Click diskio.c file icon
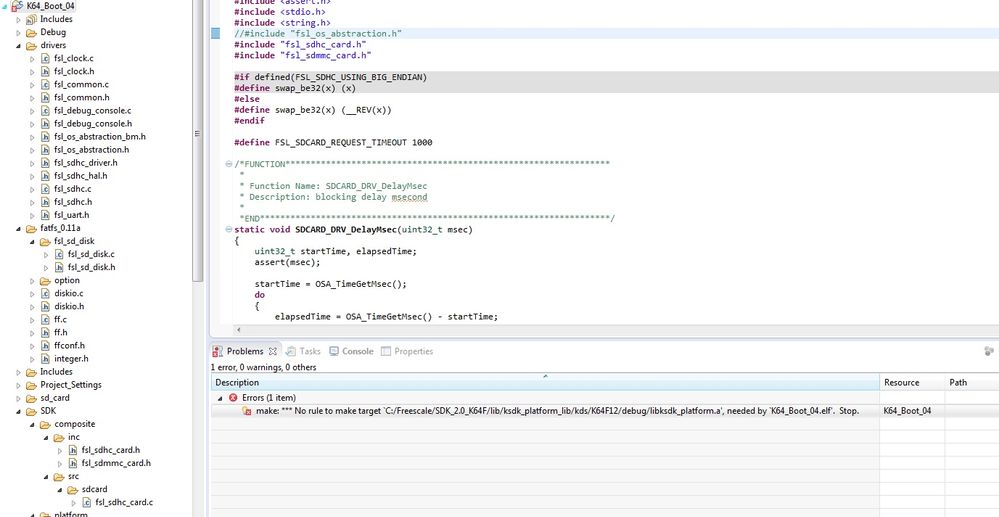The height and width of the screenshot is (517, 999). [45, 294]
